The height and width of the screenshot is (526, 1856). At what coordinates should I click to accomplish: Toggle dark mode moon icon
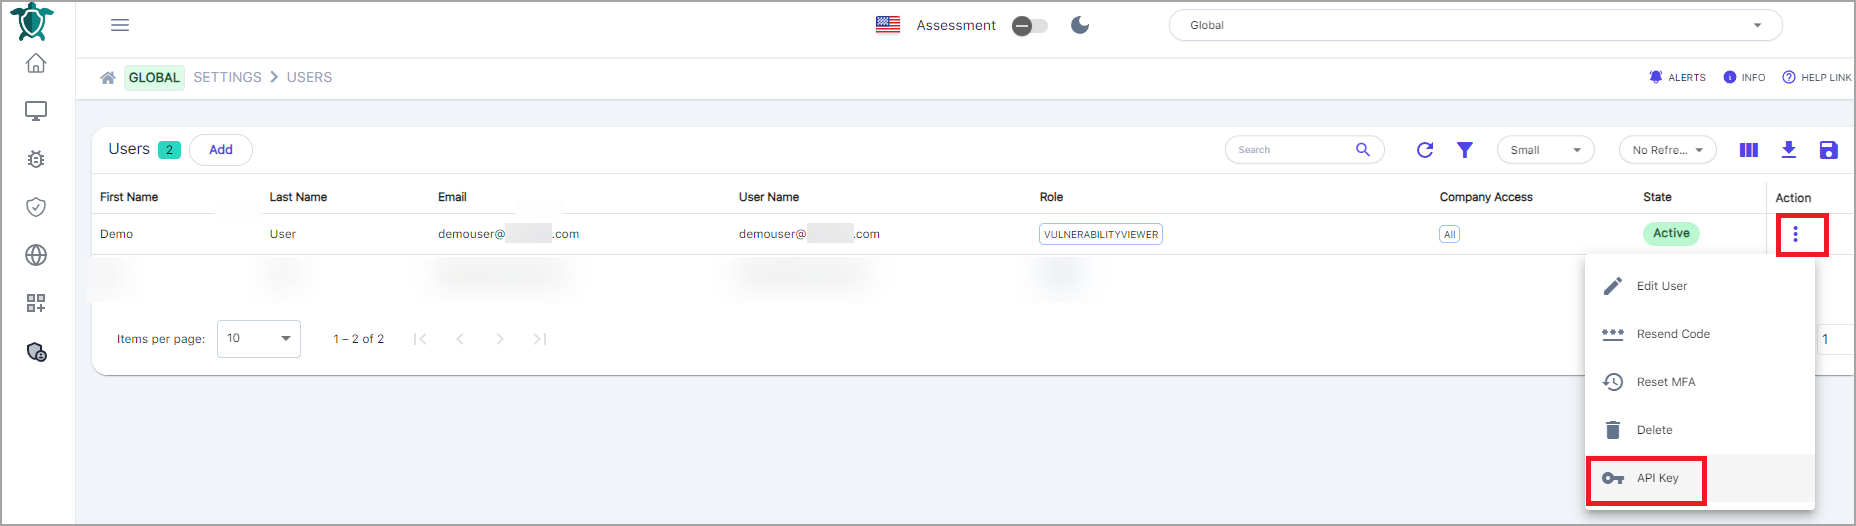(x=1080, y=25)
